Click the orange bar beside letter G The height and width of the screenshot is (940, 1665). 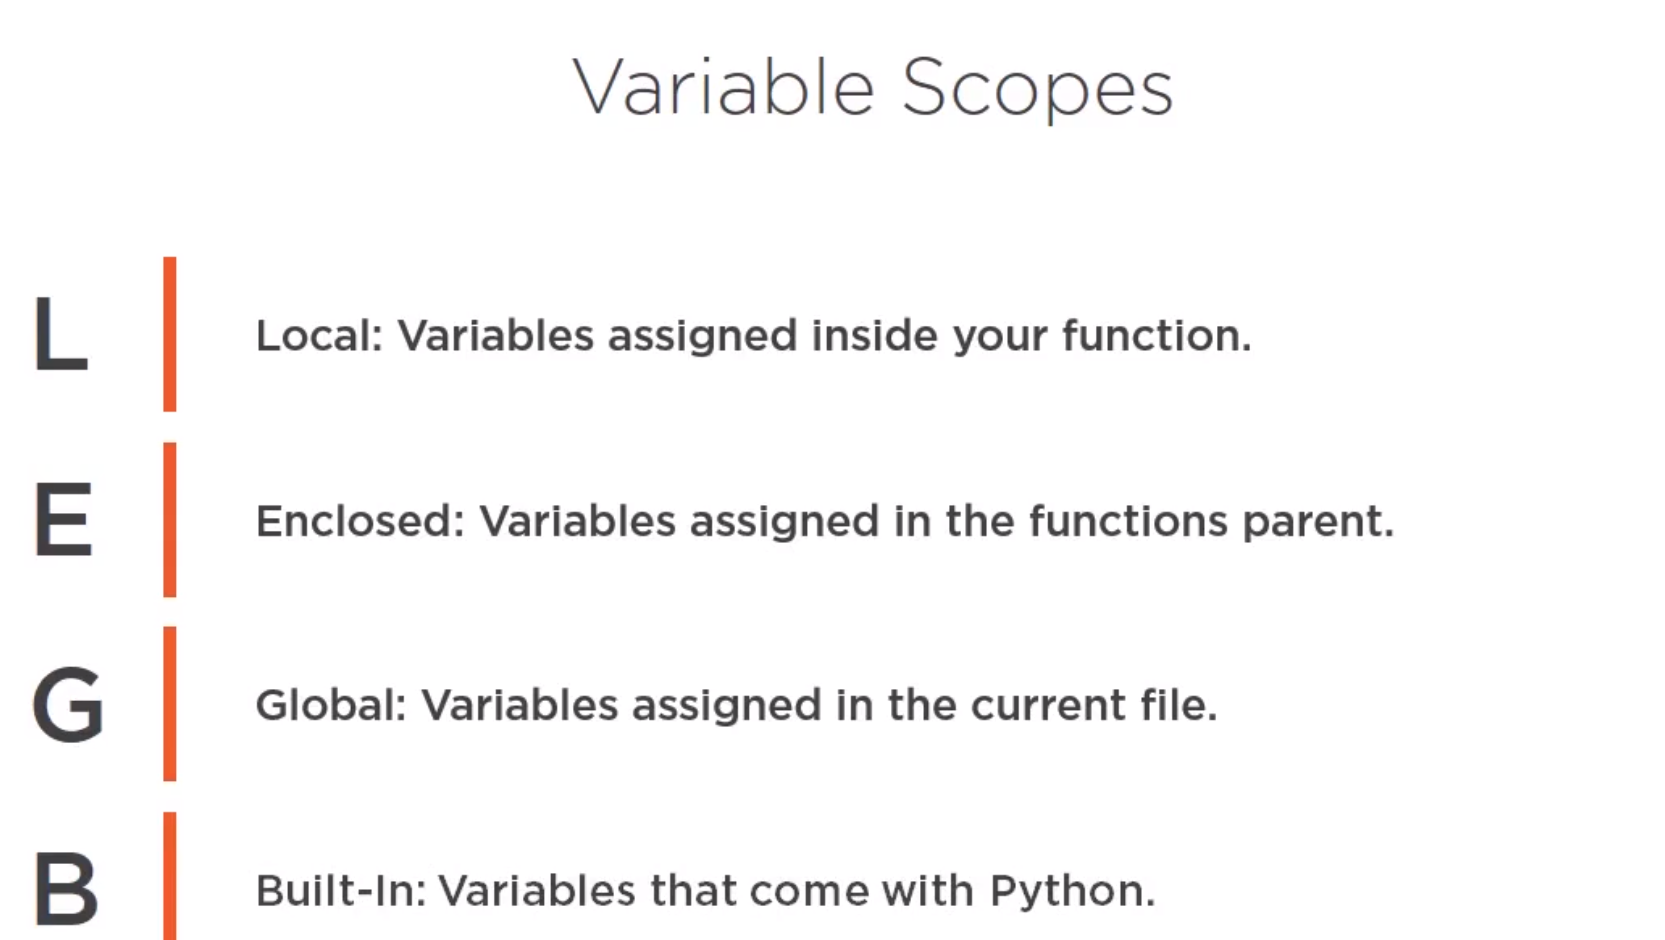click(x=170, y=704)
